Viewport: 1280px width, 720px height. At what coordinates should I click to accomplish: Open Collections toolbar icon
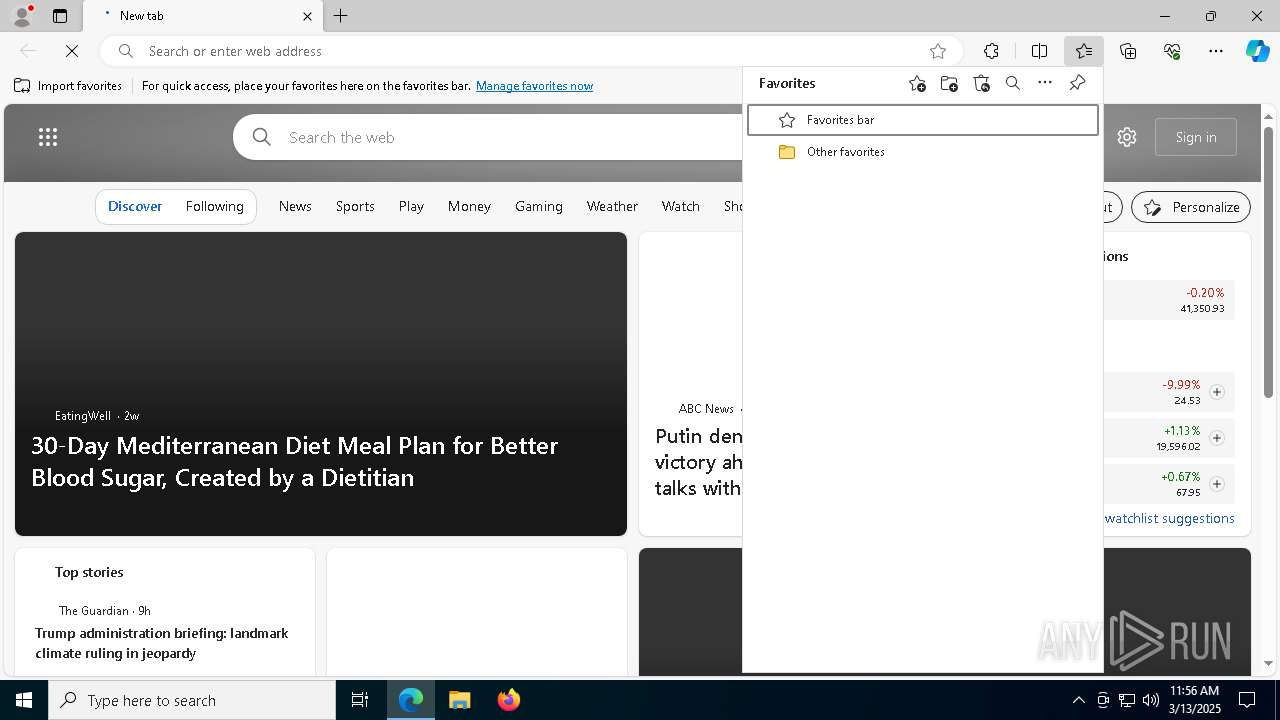(x=1128, y=51)
